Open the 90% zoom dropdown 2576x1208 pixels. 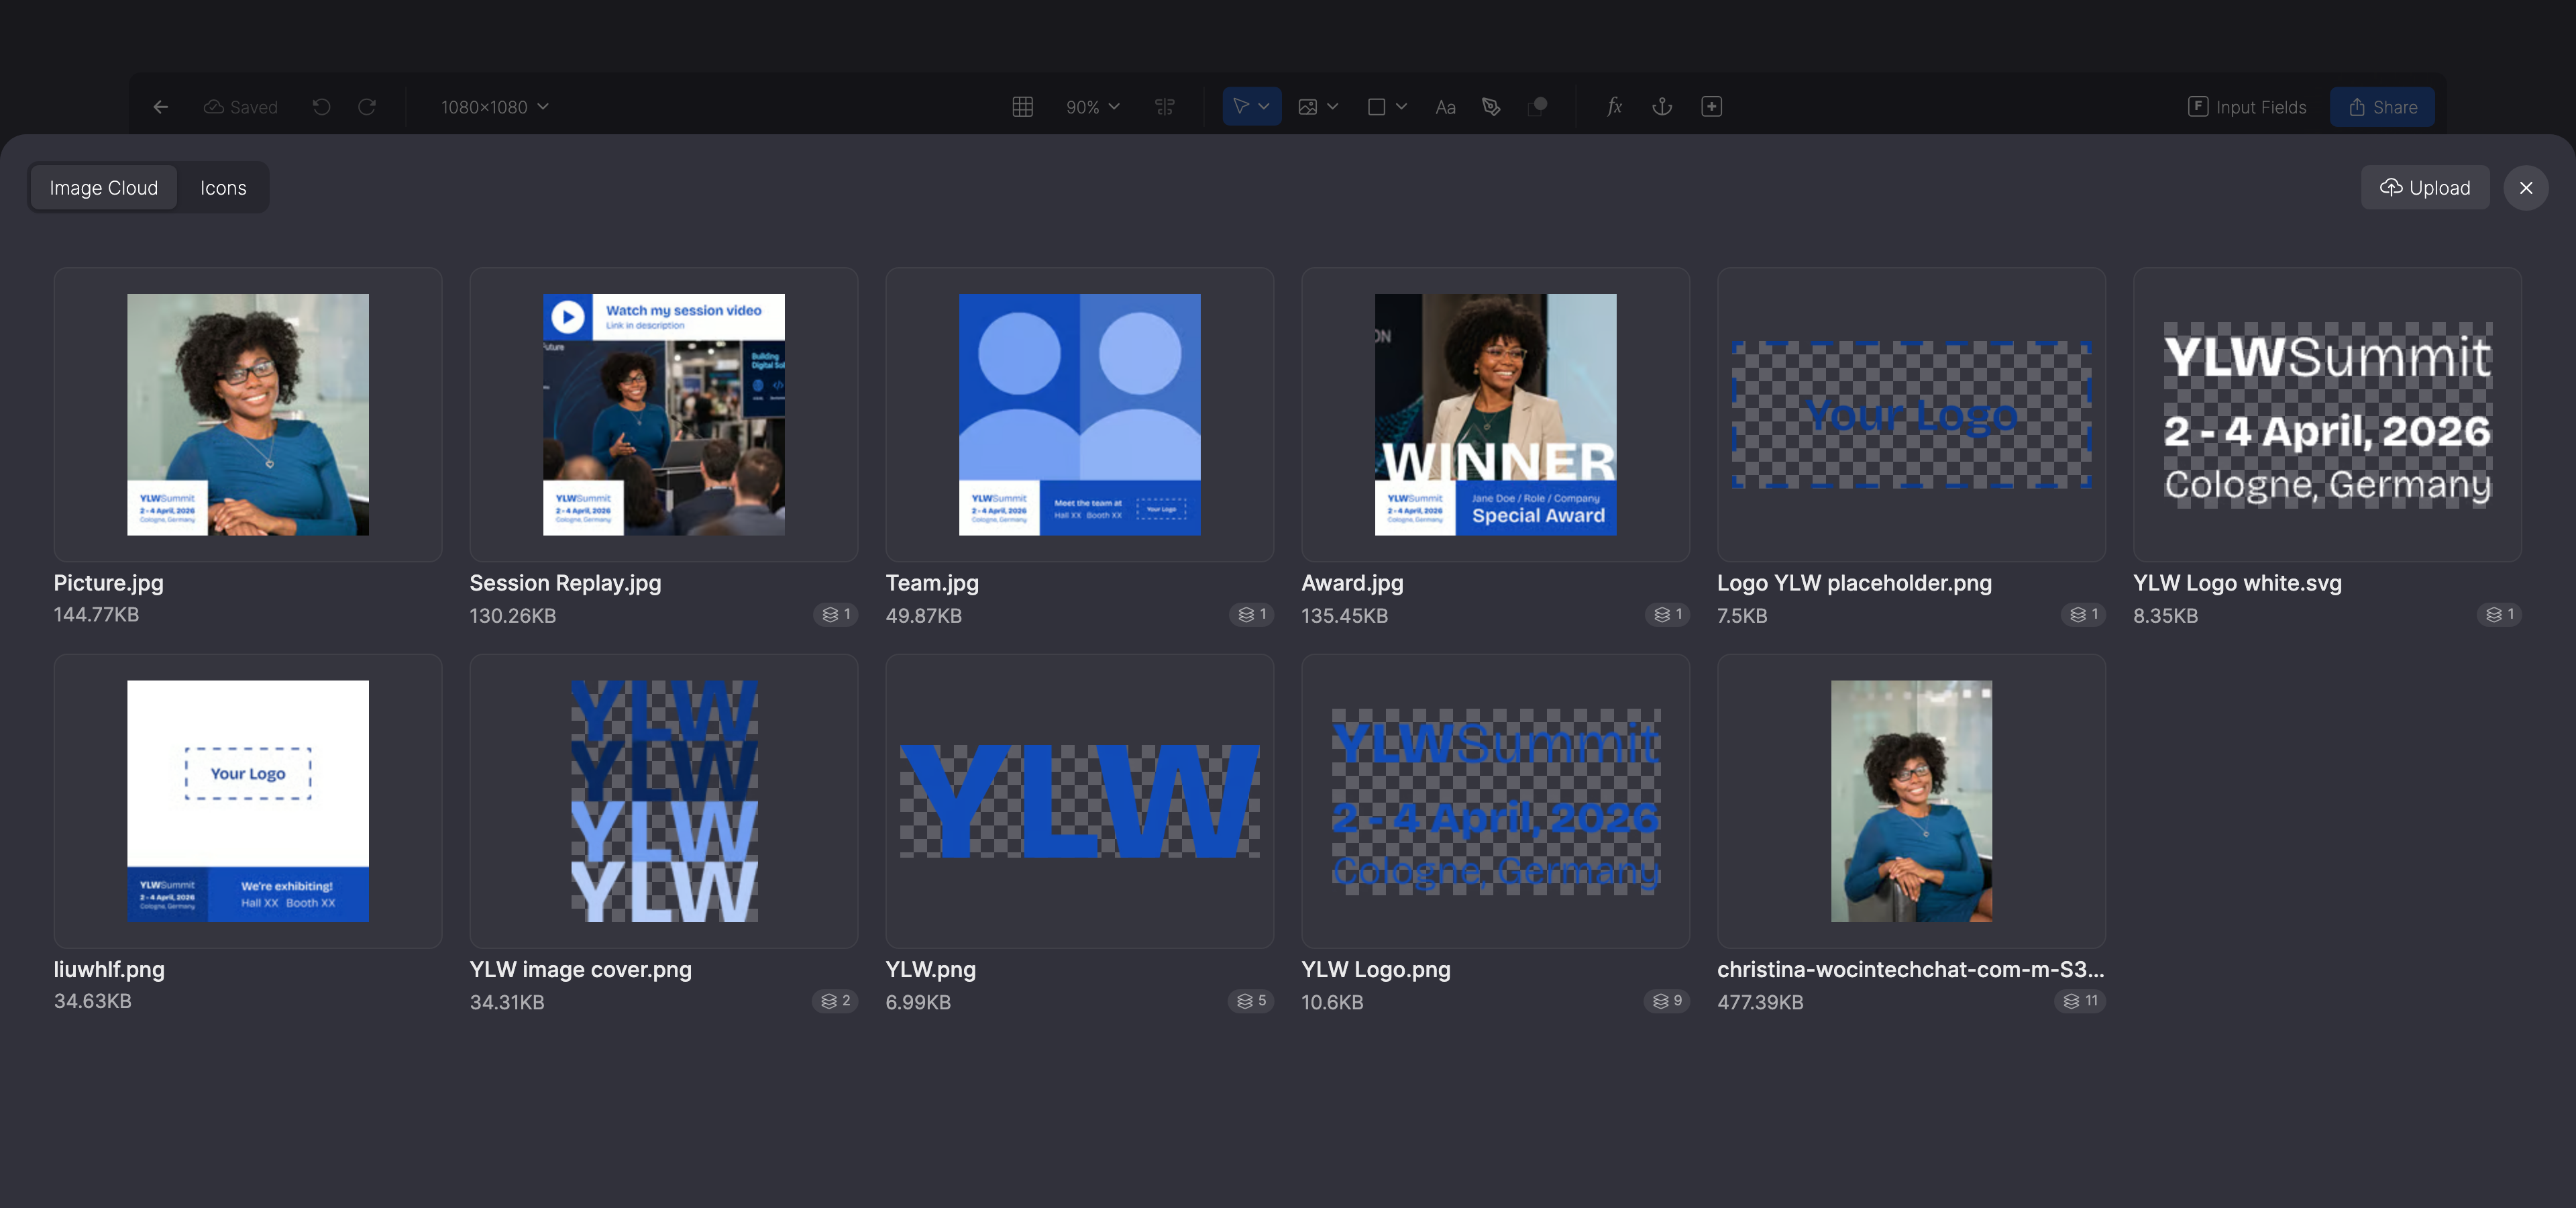1093,107
